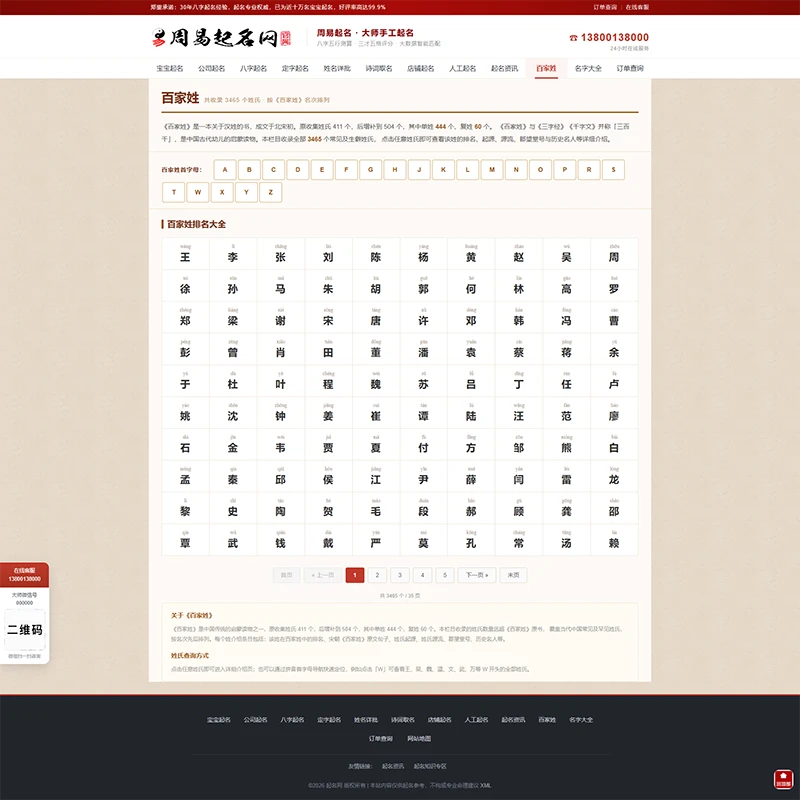Click the 周易起名网 site logo
Screen dimensions: 800x800
pyautogui.click(x=221, y=38)
